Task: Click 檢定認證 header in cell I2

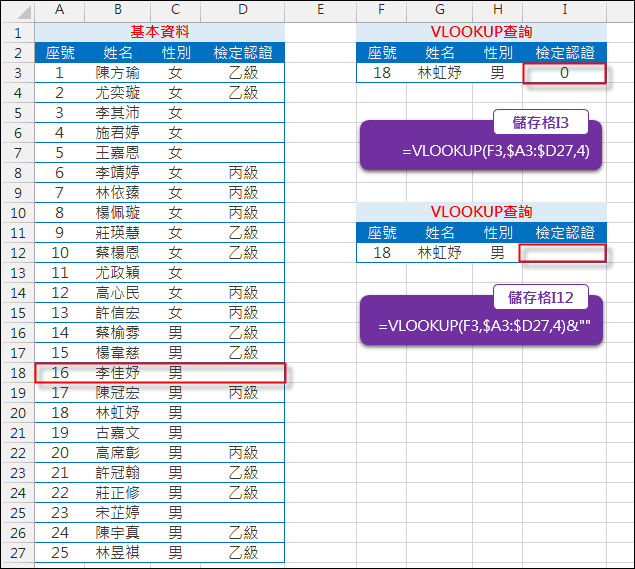Action: 565,53
